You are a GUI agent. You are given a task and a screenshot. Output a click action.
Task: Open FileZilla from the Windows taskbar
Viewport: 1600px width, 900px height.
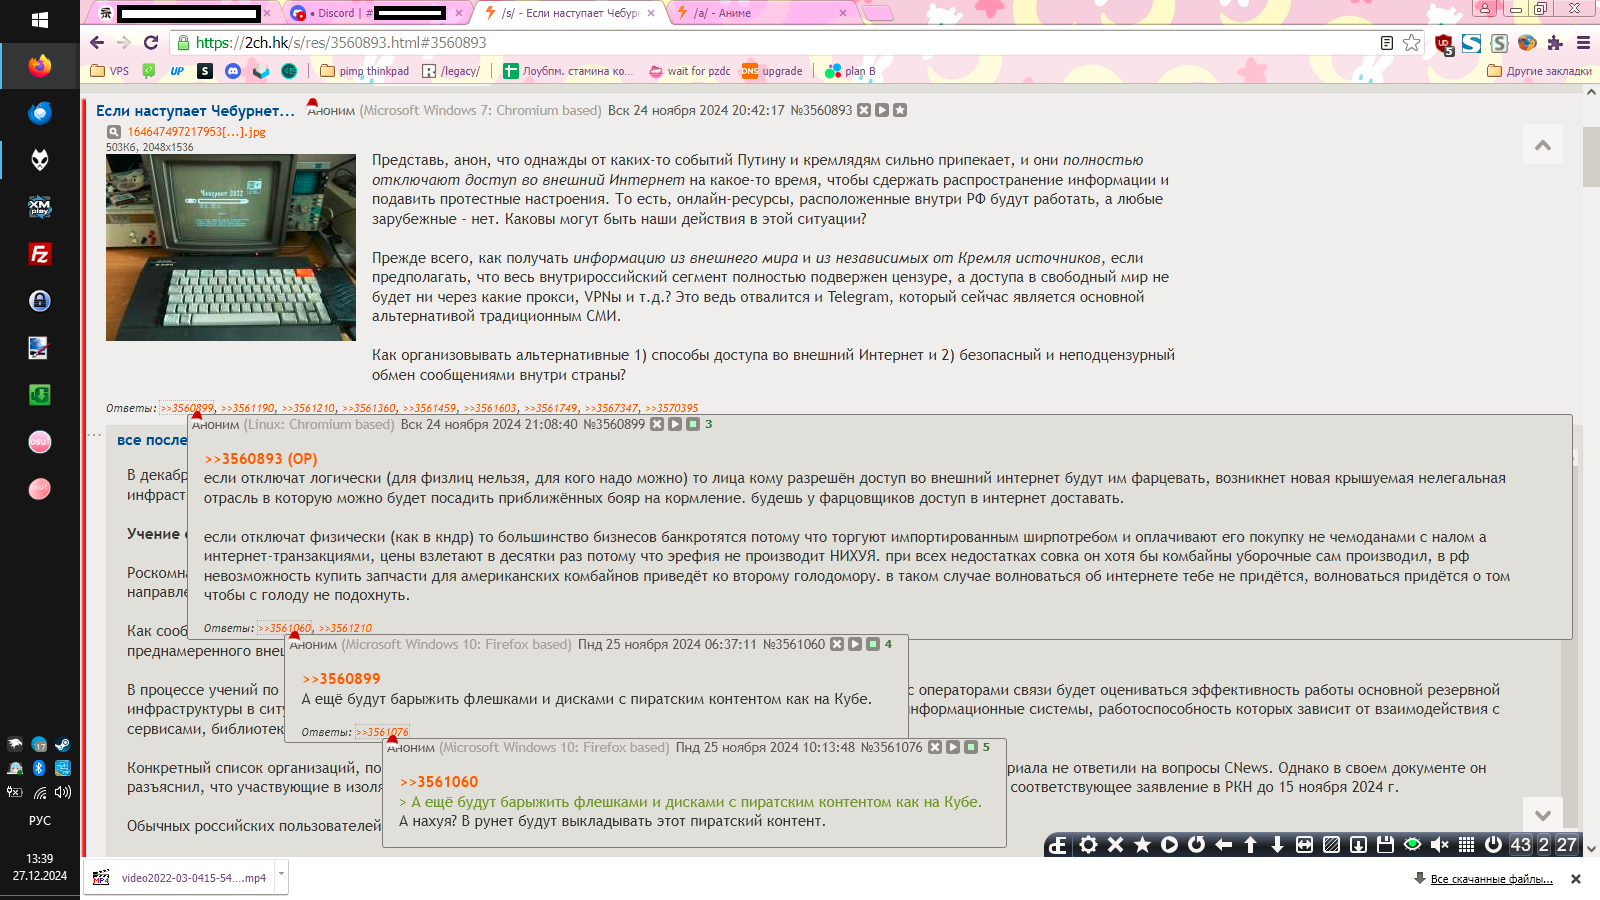coord(40,254)
